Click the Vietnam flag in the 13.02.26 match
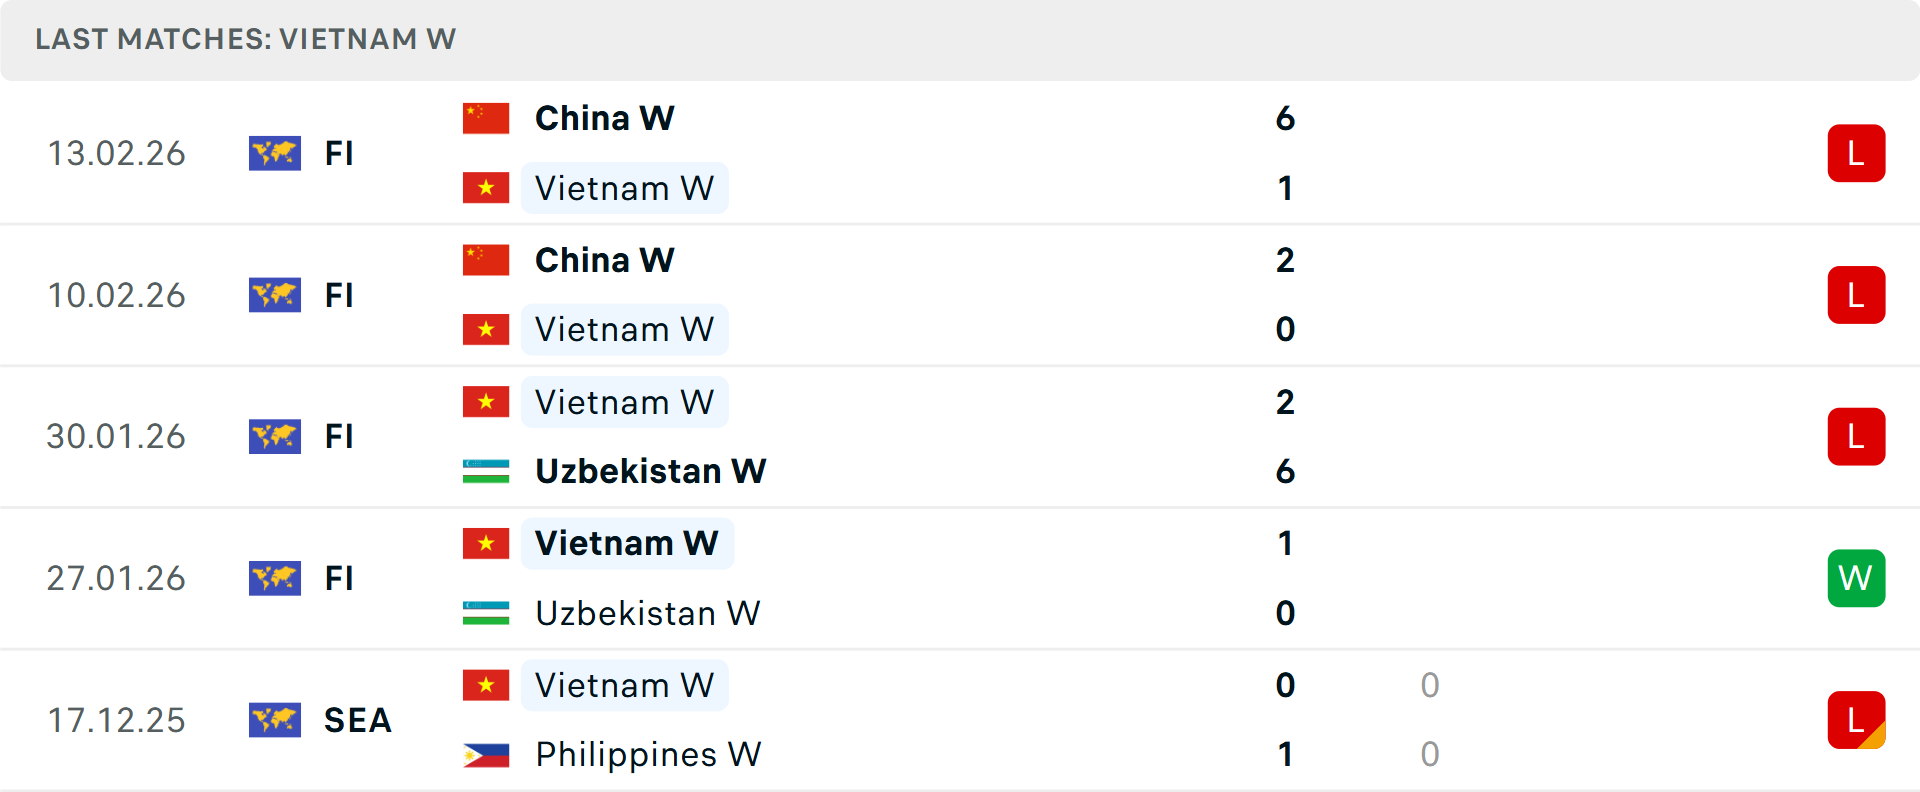Image resolution: width=1920 pixels, height=792 pixels. [x=486, y=188]
